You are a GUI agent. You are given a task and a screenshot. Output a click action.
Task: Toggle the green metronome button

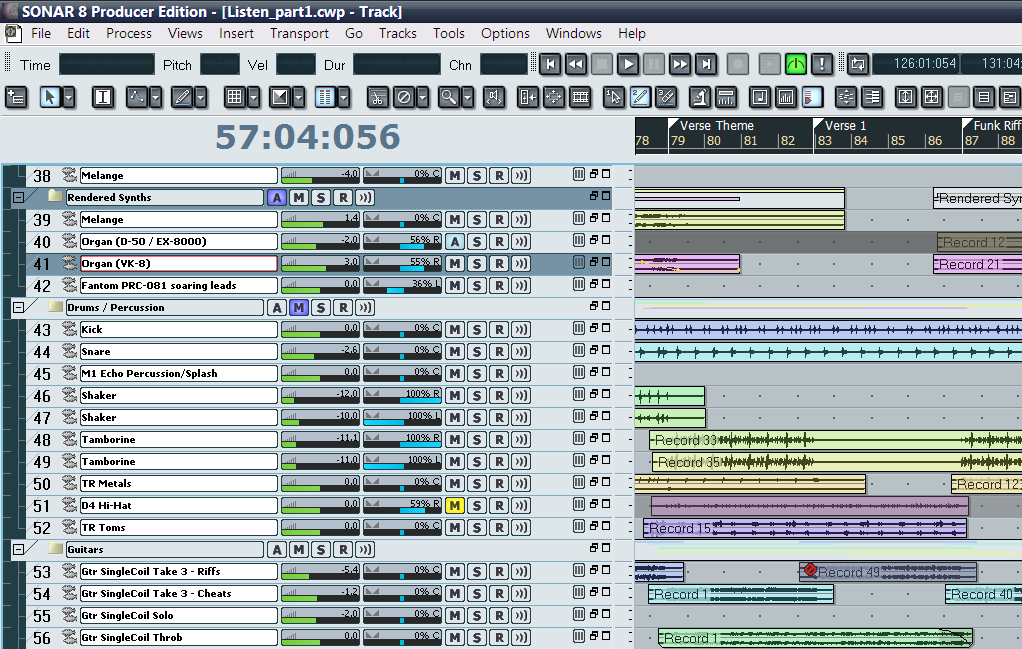pyautogui.click(x=796, y=65)
